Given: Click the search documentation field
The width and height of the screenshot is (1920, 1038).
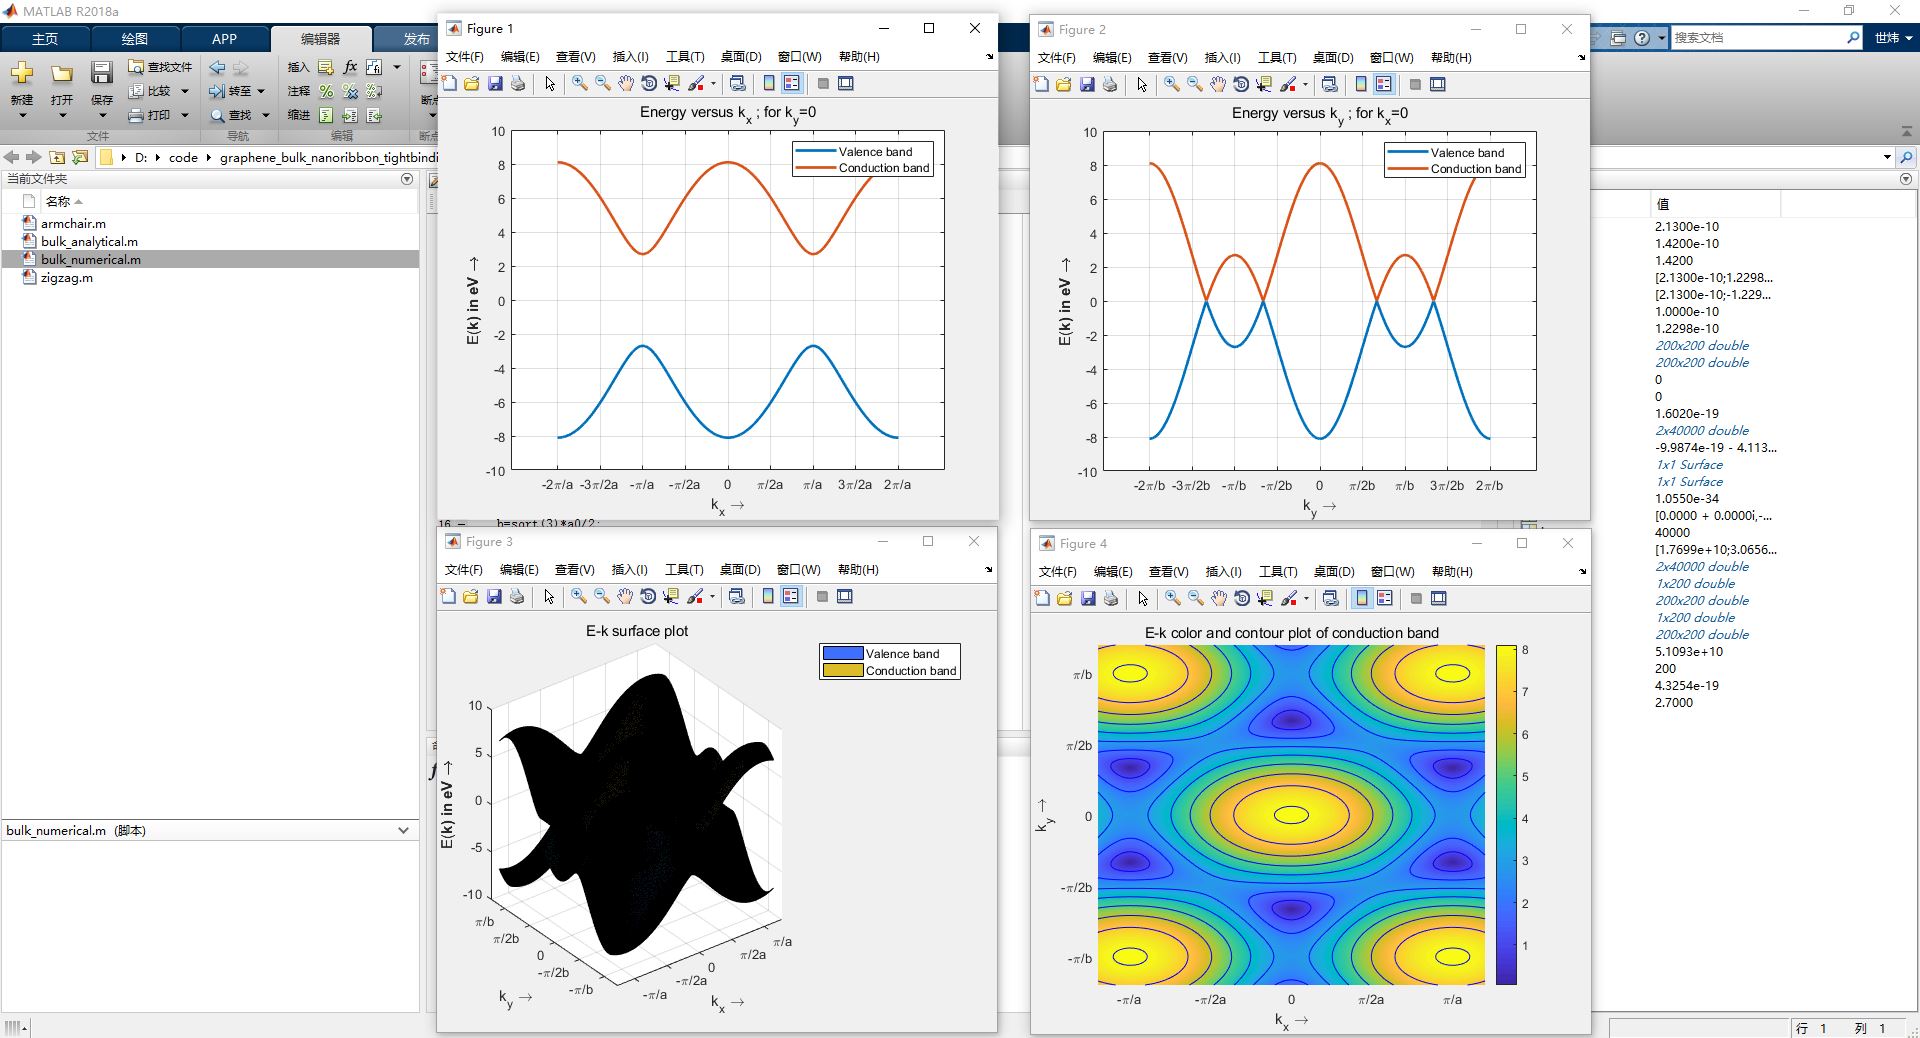Looking at the screenshot, I should [x=1758, y=38].
